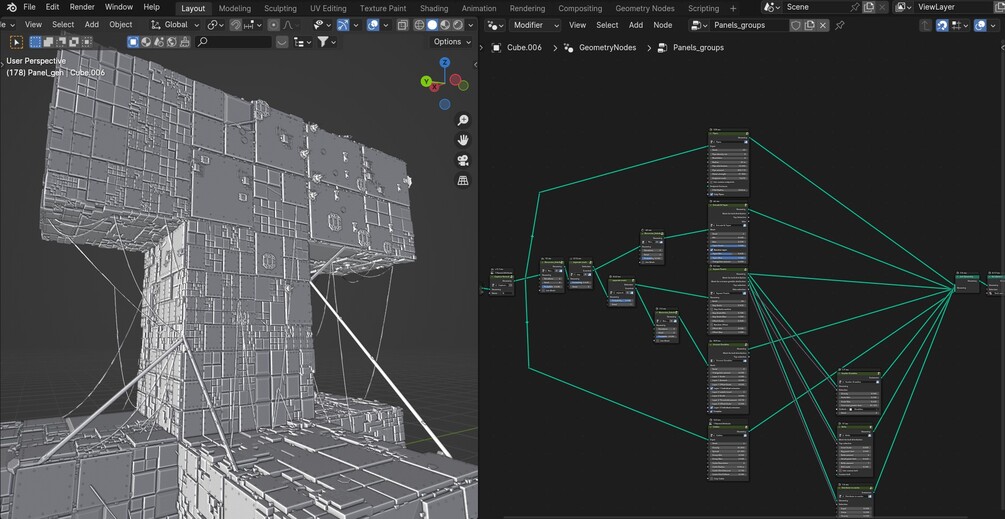Click the Blender logo icon
Viewport: 1005px width, 519px height.
[x=10, y=7]
